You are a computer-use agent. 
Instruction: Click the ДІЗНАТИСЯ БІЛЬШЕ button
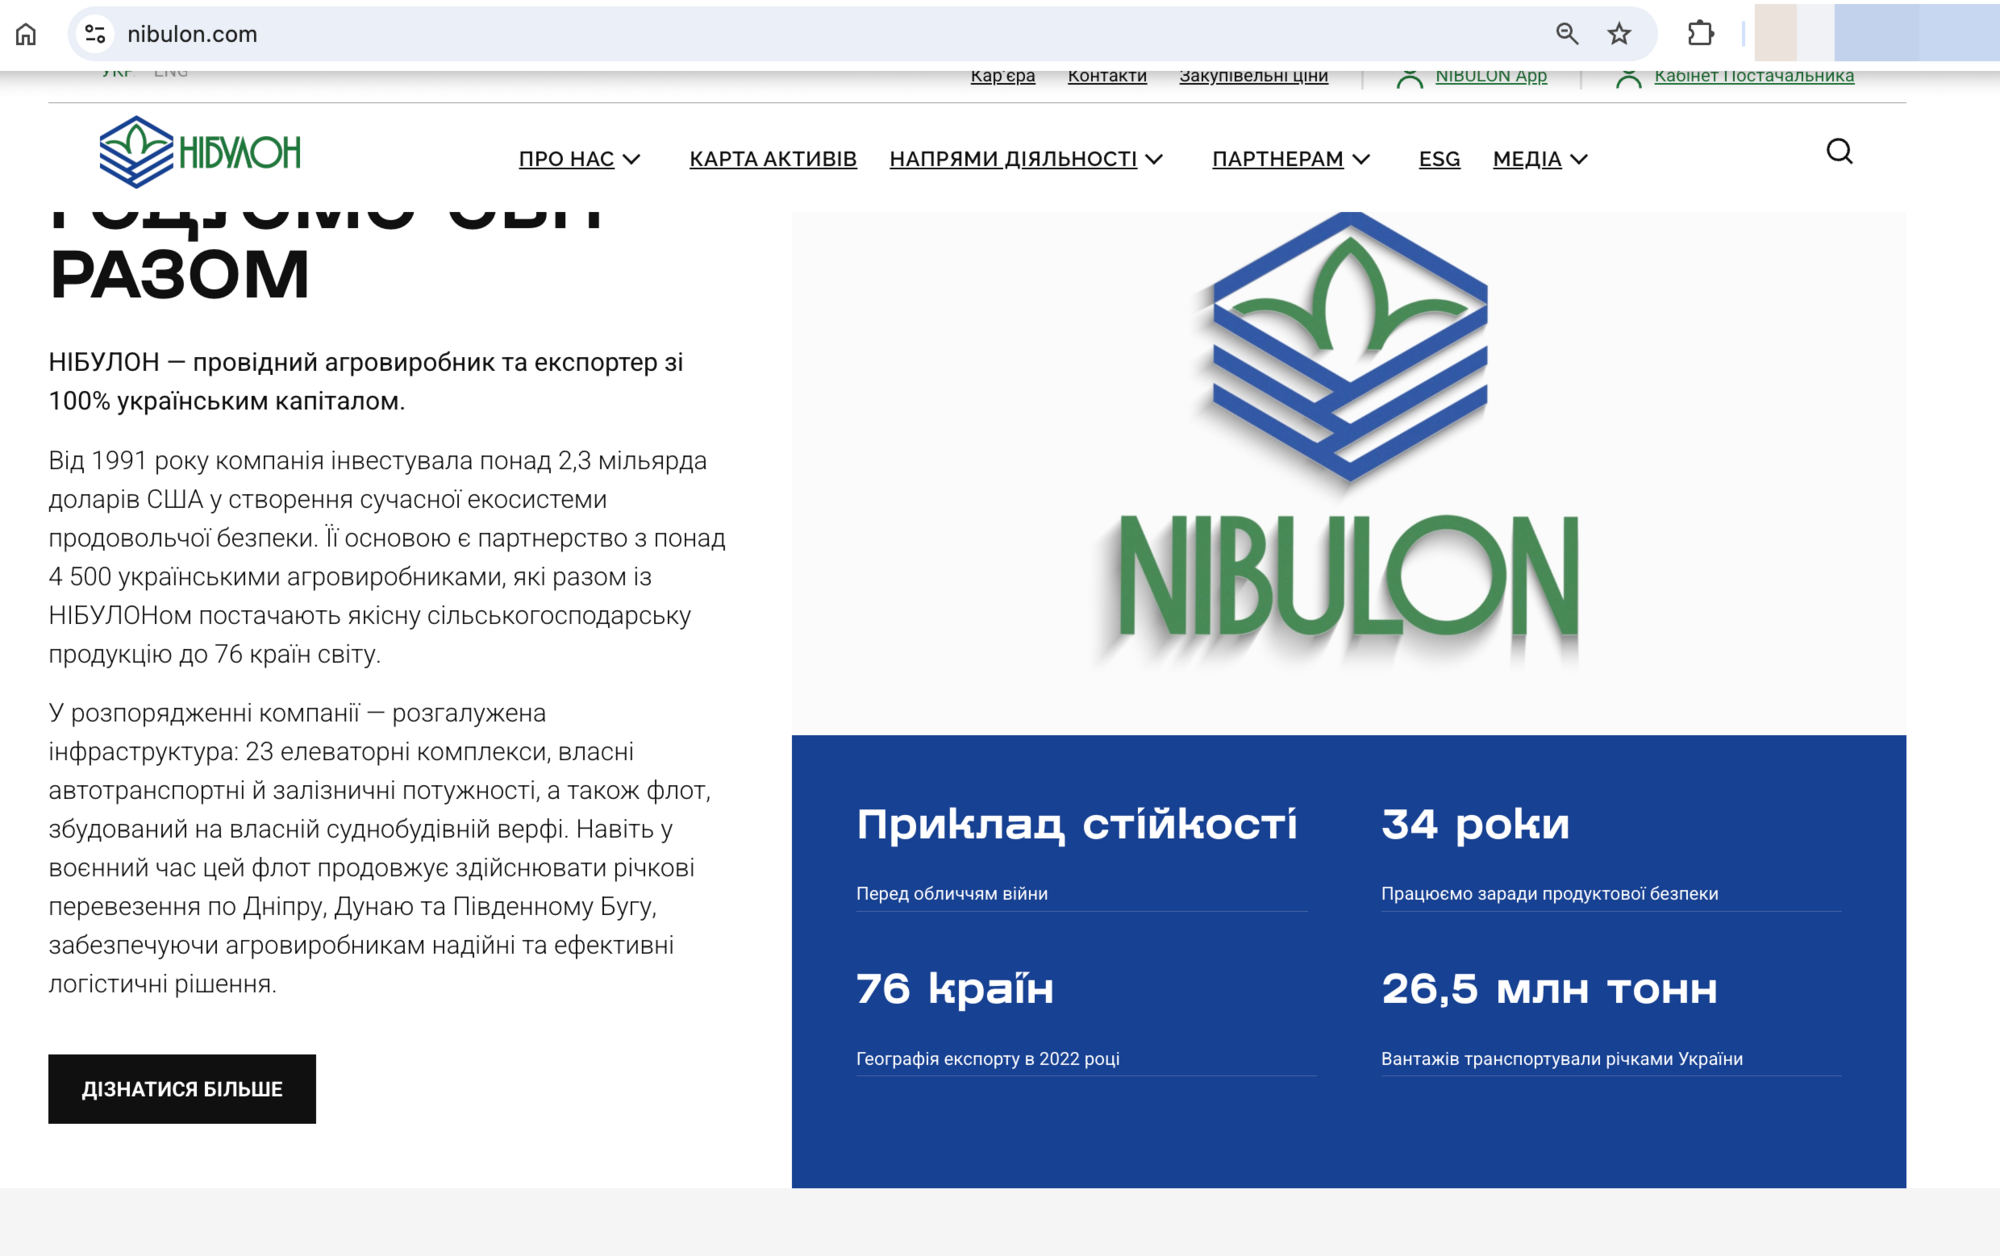pos(182,1089)
